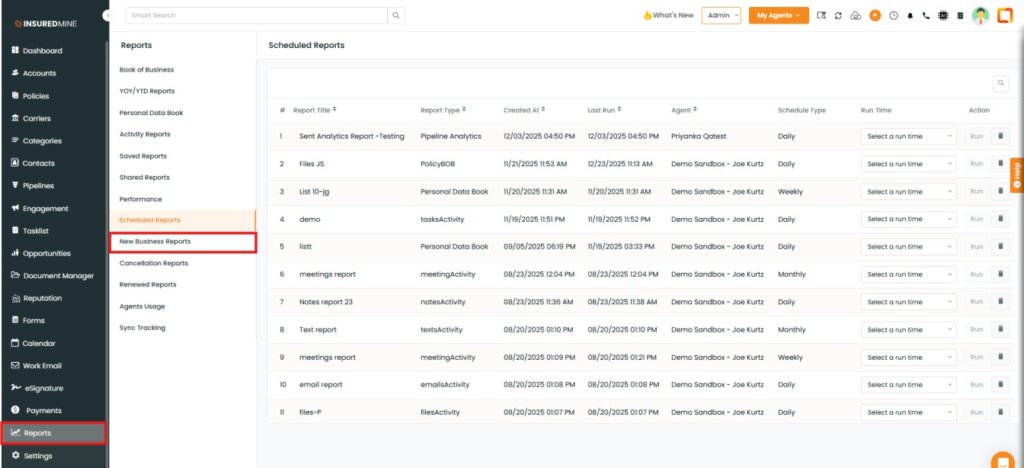Click the Smart Search magnifier button
1024x468 pixels.
pos(396,15)
